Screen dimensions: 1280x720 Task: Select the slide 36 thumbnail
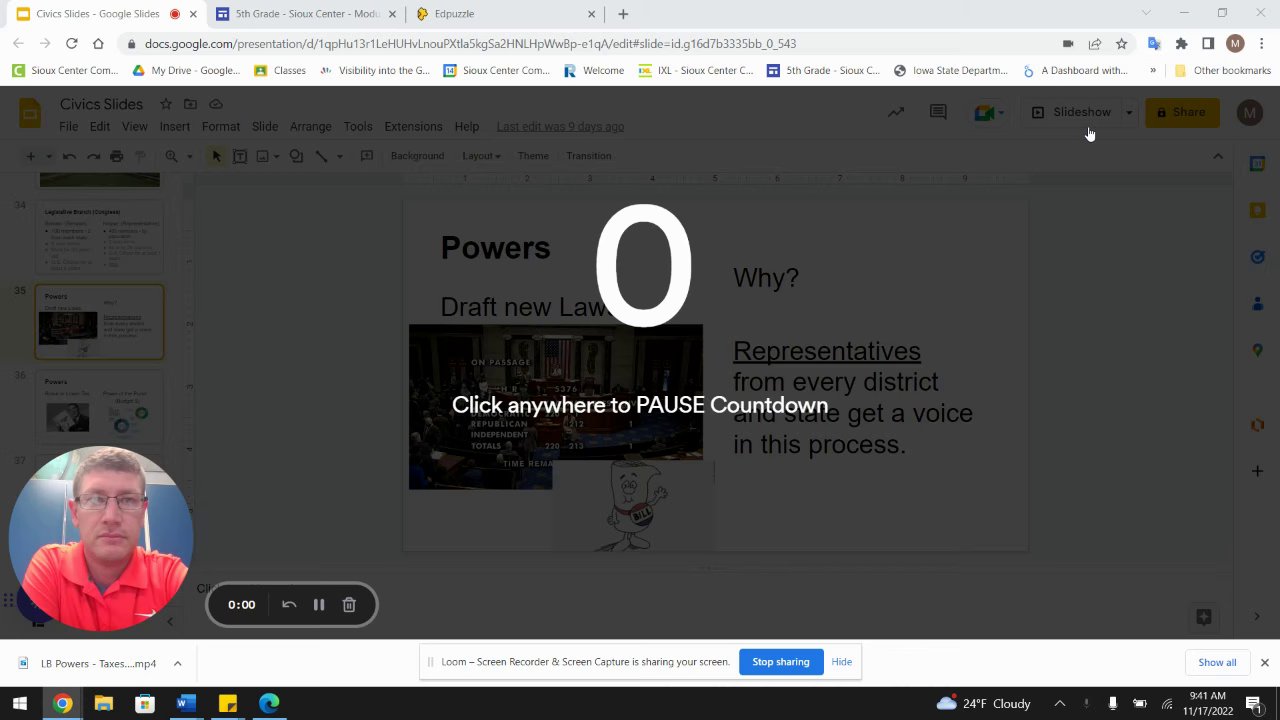[x=100, y=406]
